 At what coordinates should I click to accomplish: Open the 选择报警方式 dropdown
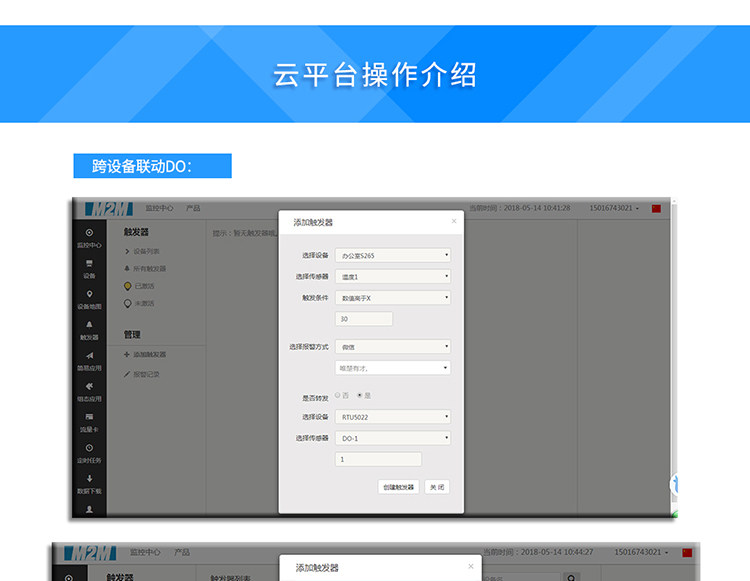click(393, 347)
